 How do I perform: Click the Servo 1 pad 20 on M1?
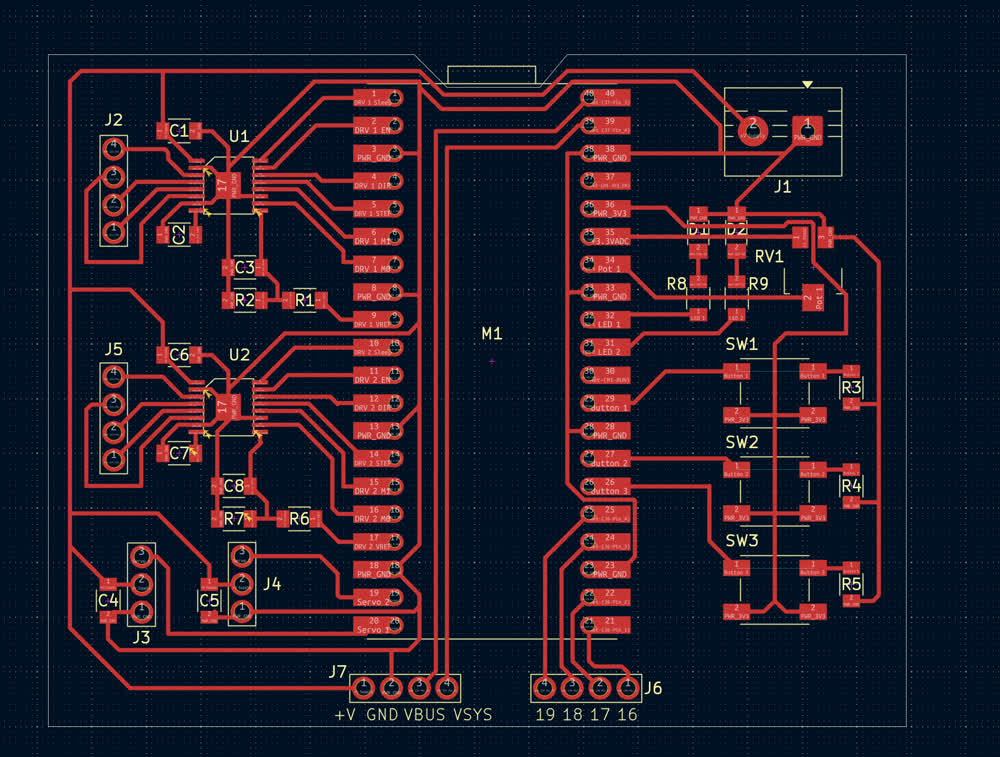[379, 626]
